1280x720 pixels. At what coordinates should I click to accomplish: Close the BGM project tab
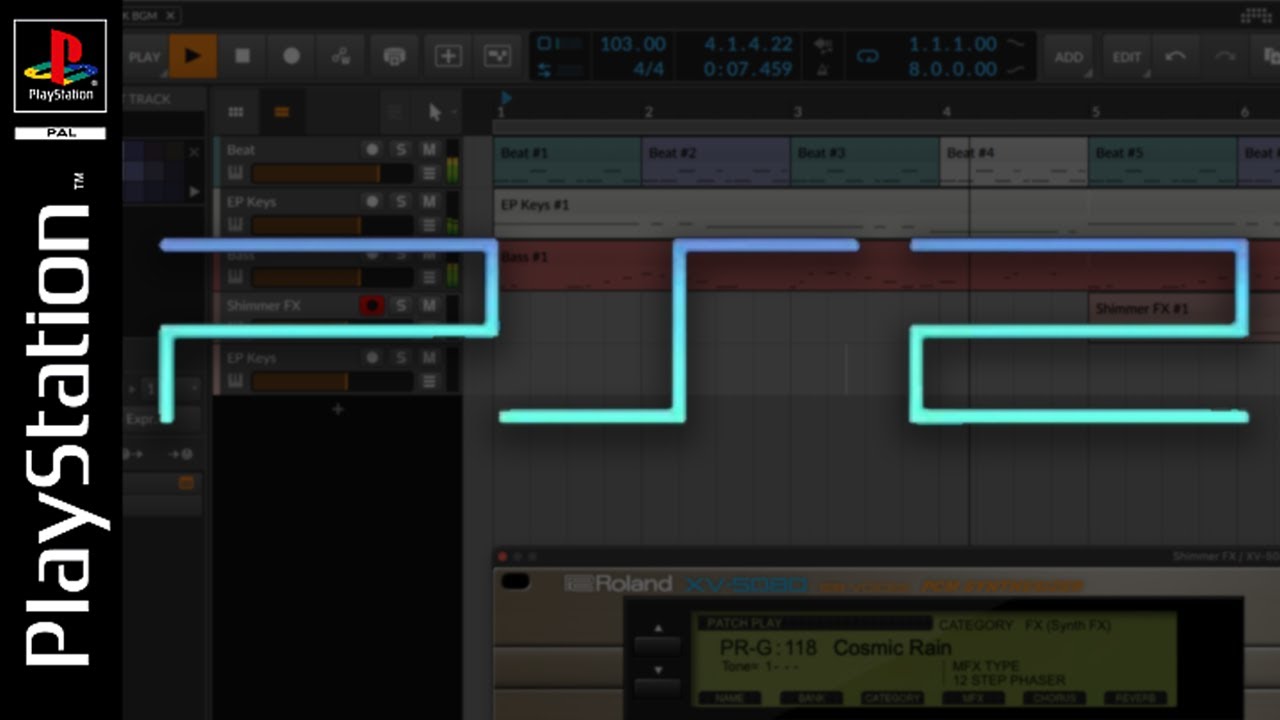tap(171, 15)
